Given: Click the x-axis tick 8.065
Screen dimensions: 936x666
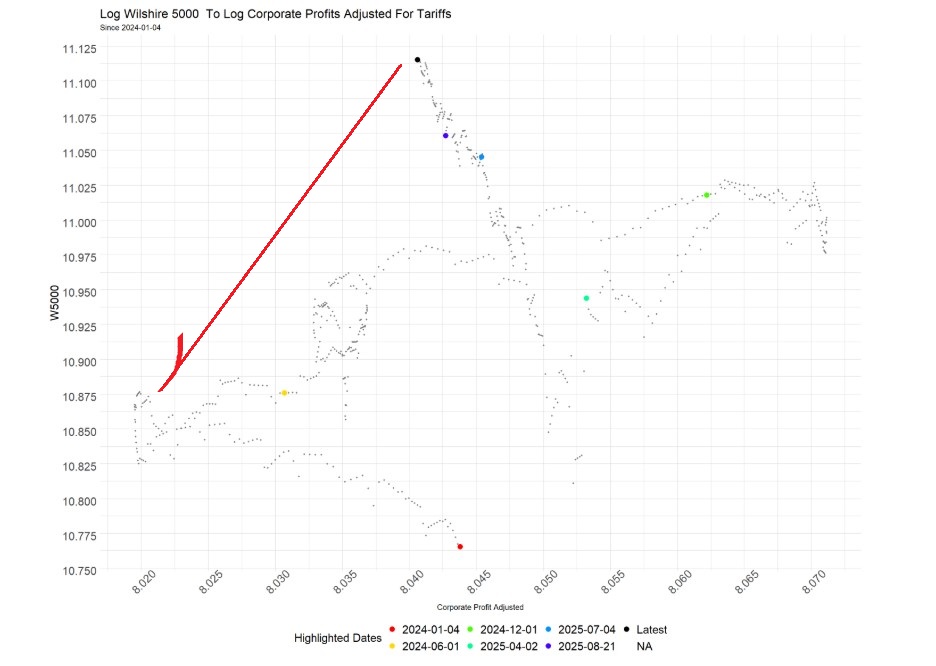Looking at the screenshot, I should [x=747, y=582].
